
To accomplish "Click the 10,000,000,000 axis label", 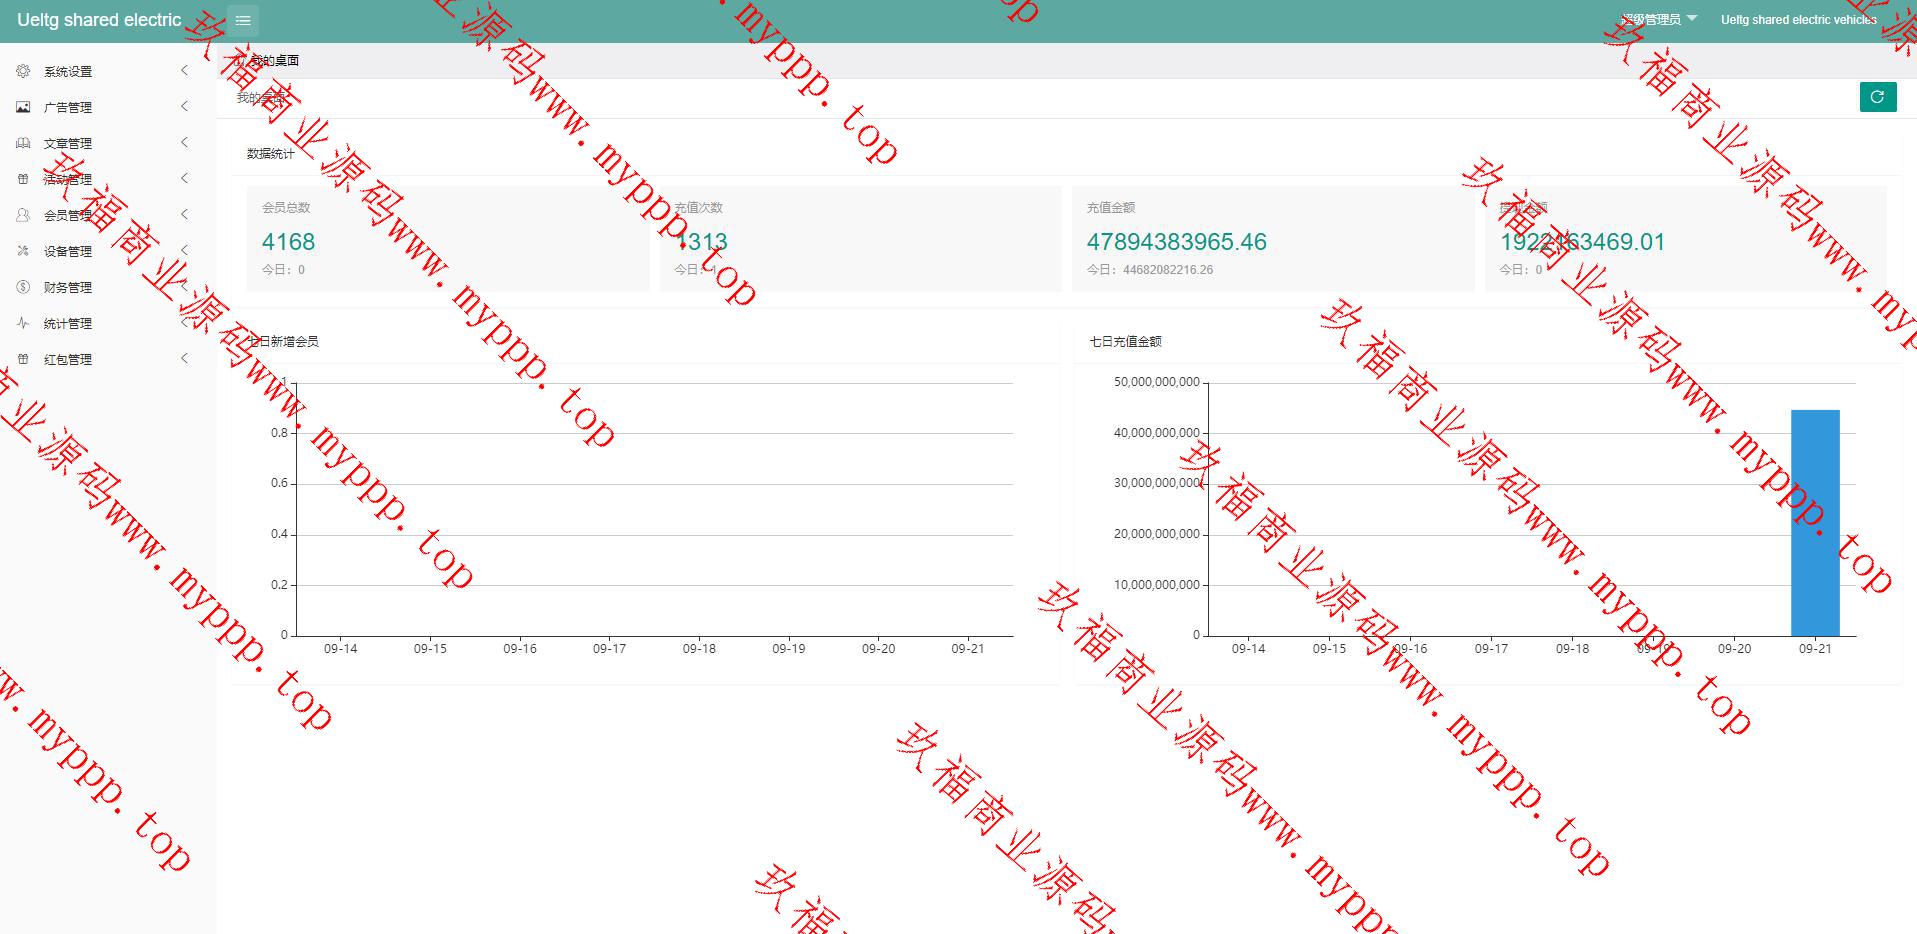I will [1157, 585].
